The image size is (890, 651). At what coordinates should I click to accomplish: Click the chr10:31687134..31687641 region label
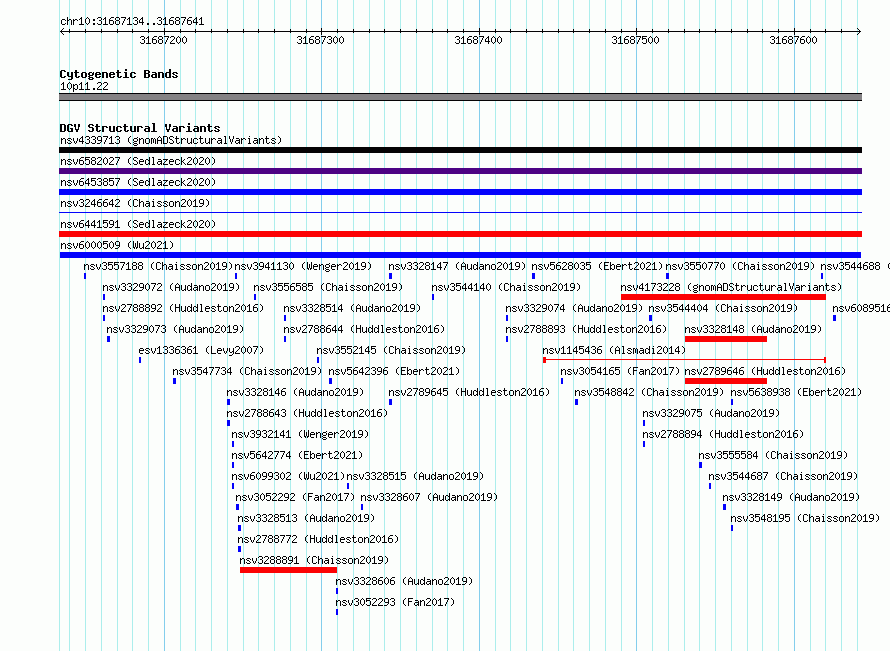pos(132,22)
